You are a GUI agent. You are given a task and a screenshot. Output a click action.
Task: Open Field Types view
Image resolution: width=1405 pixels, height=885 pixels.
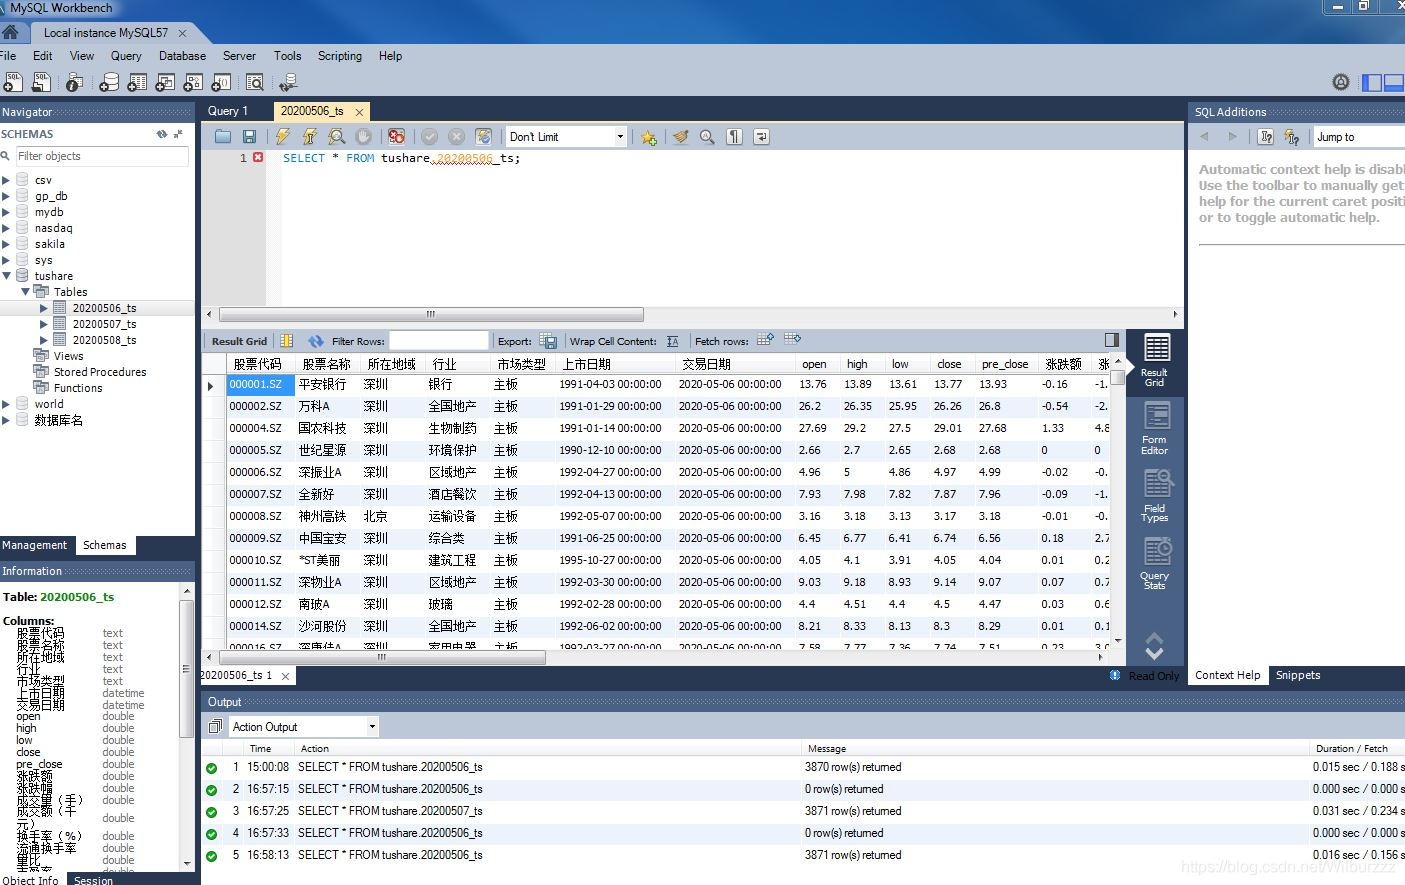point(1155,495)
